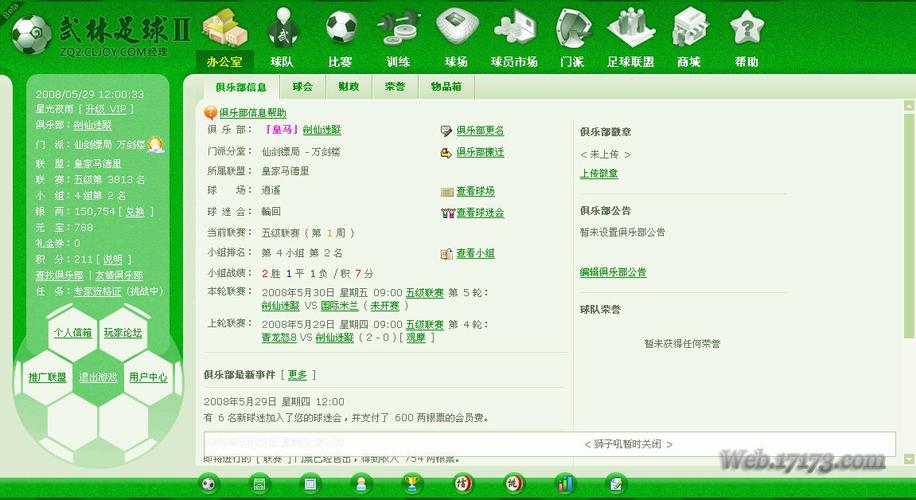
Task: Switch to the 物品箱 tab
Action: (446, 87)
